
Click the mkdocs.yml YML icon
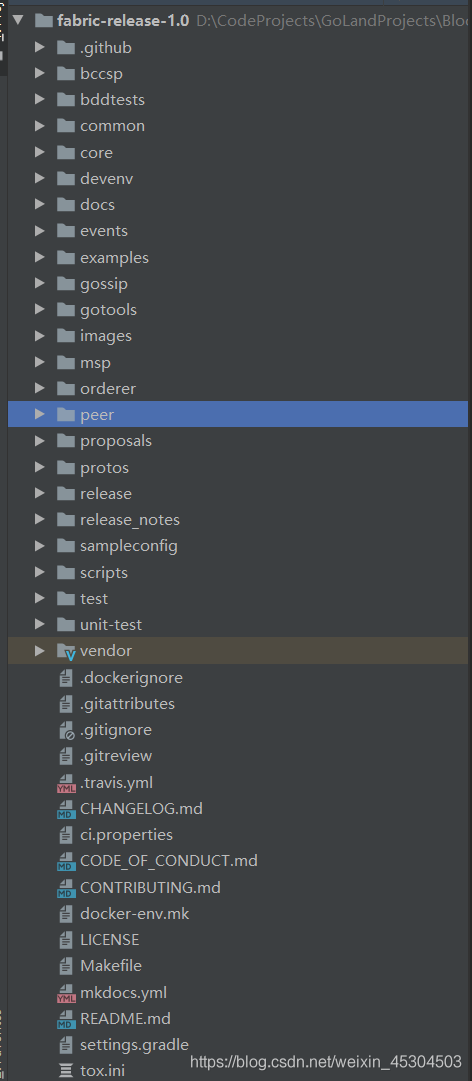pos(66,993)
